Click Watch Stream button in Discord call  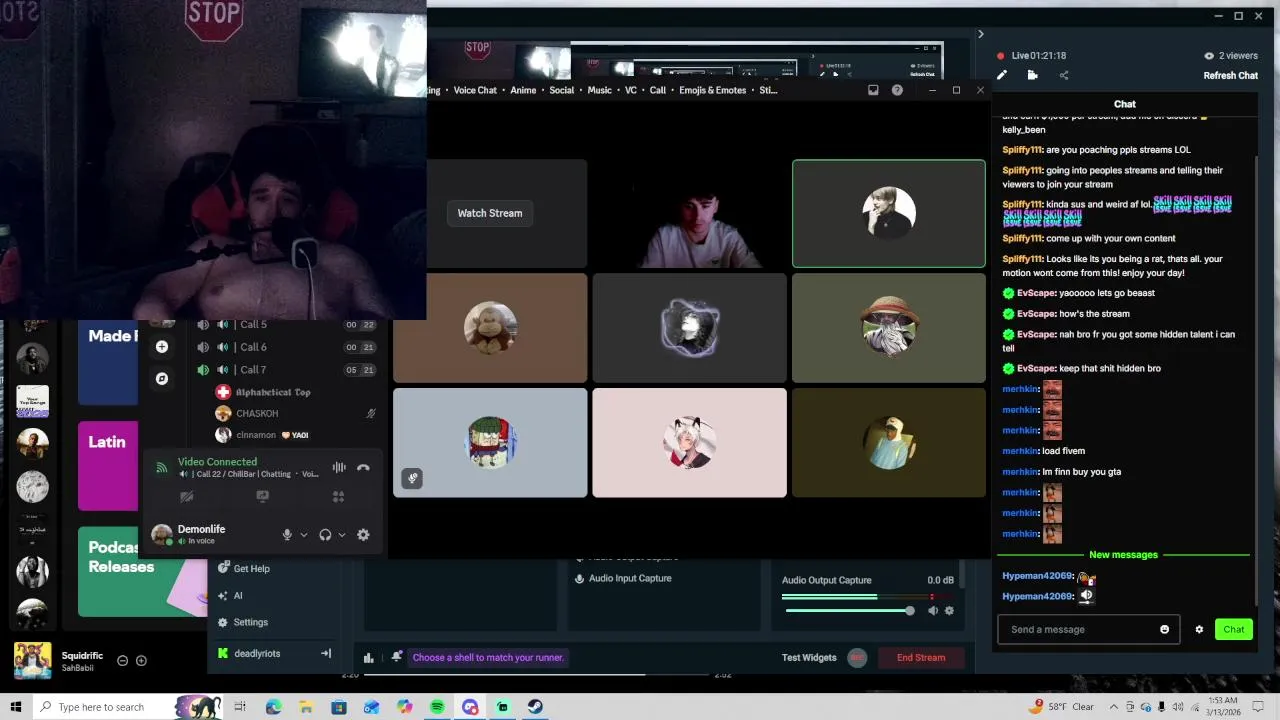[490, 213]
